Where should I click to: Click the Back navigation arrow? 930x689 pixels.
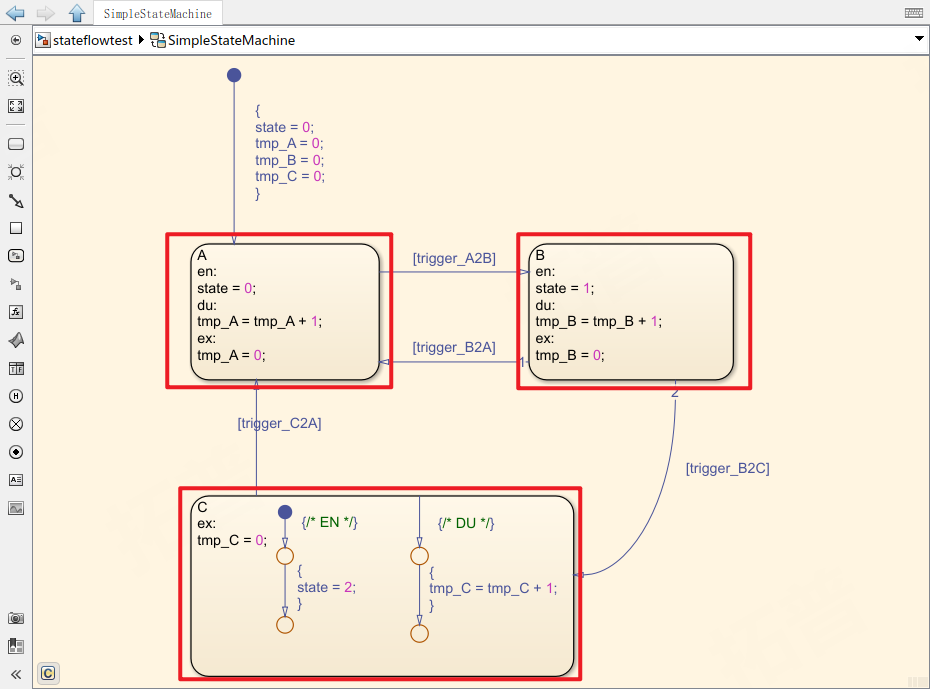coord(15,13)
